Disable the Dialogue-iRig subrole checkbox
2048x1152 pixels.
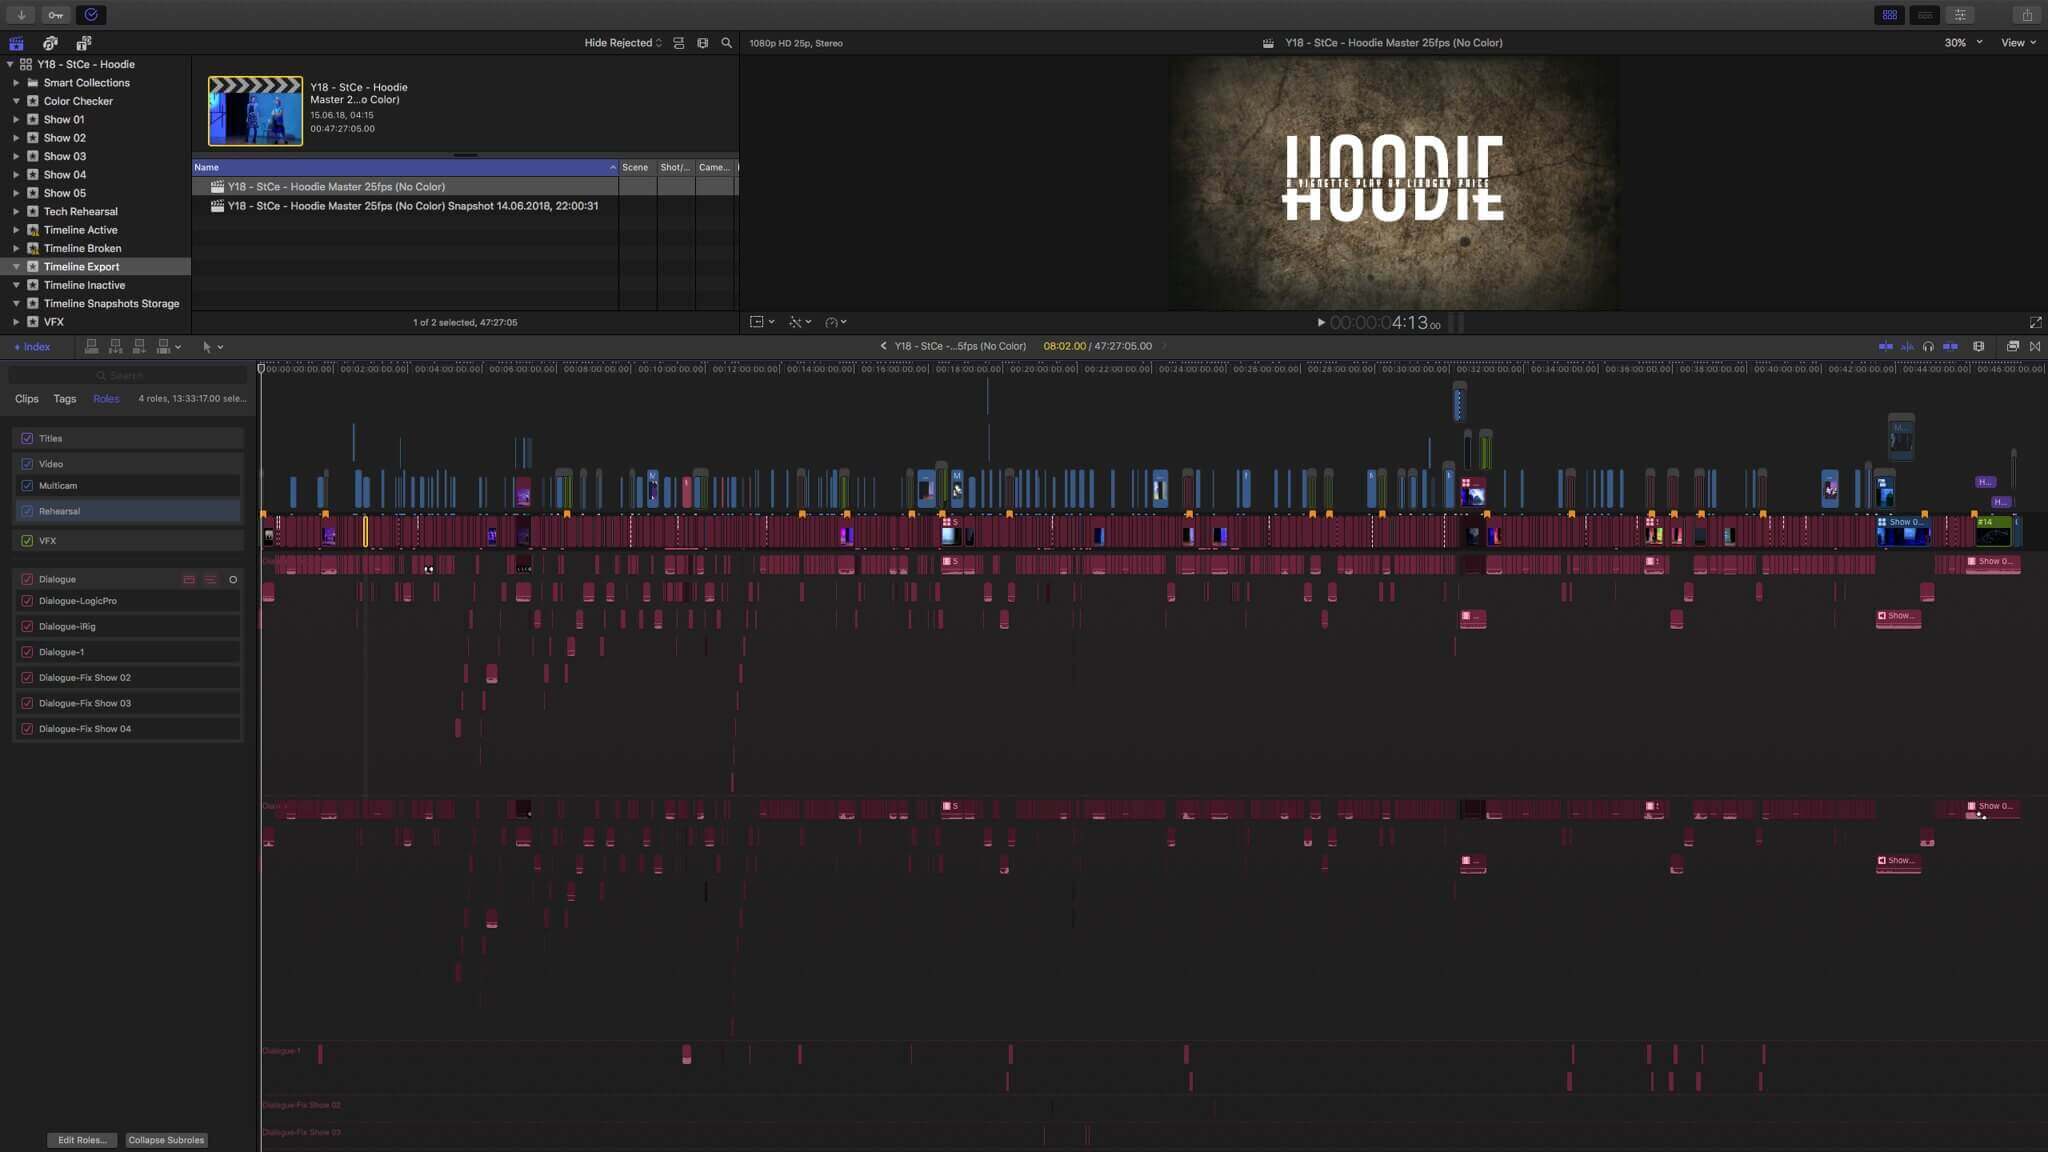click(27, 627)
